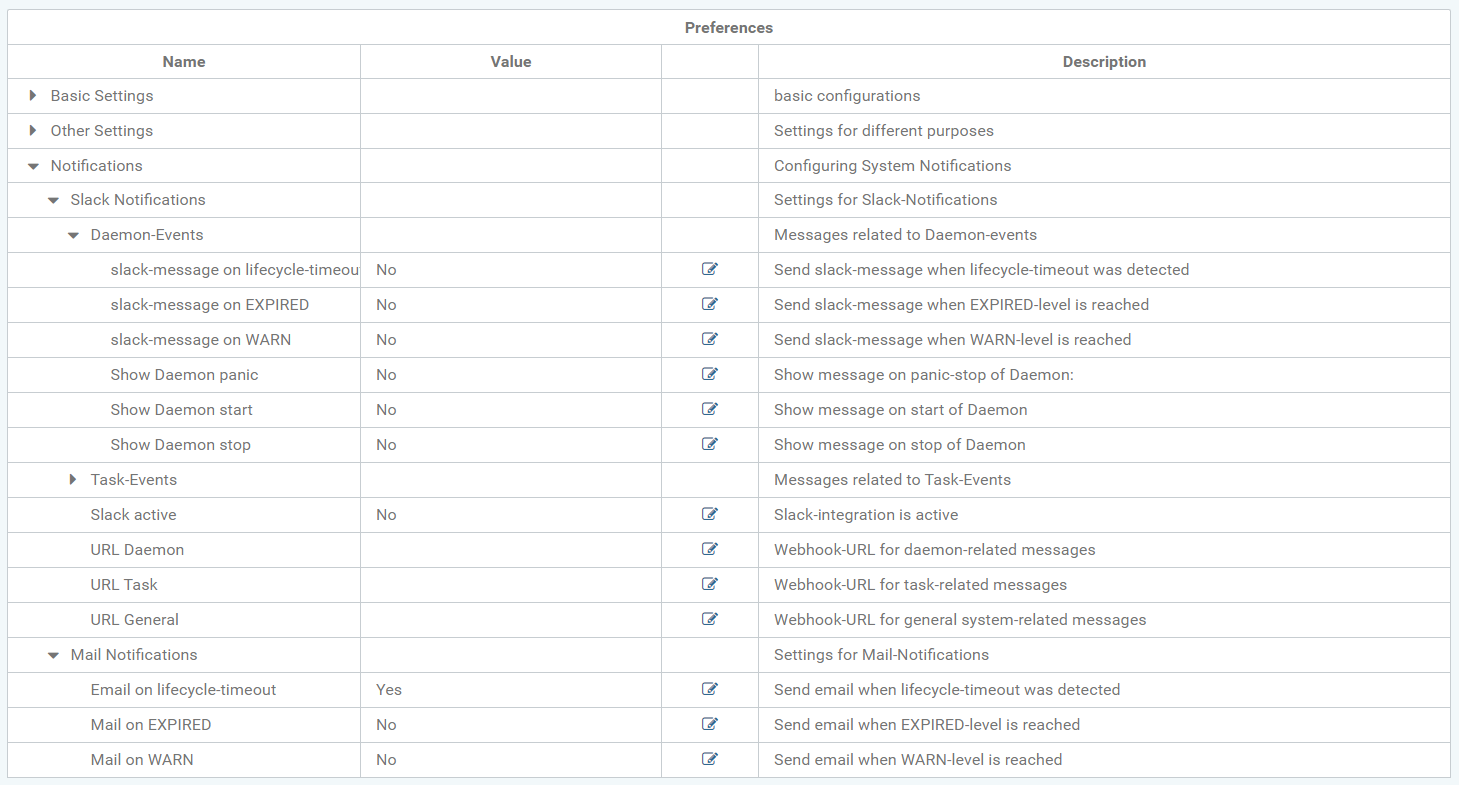This screenshot has width=1459, height=785.
Task: Collapse the Daemon-Events group
Action: click(73, 235)
